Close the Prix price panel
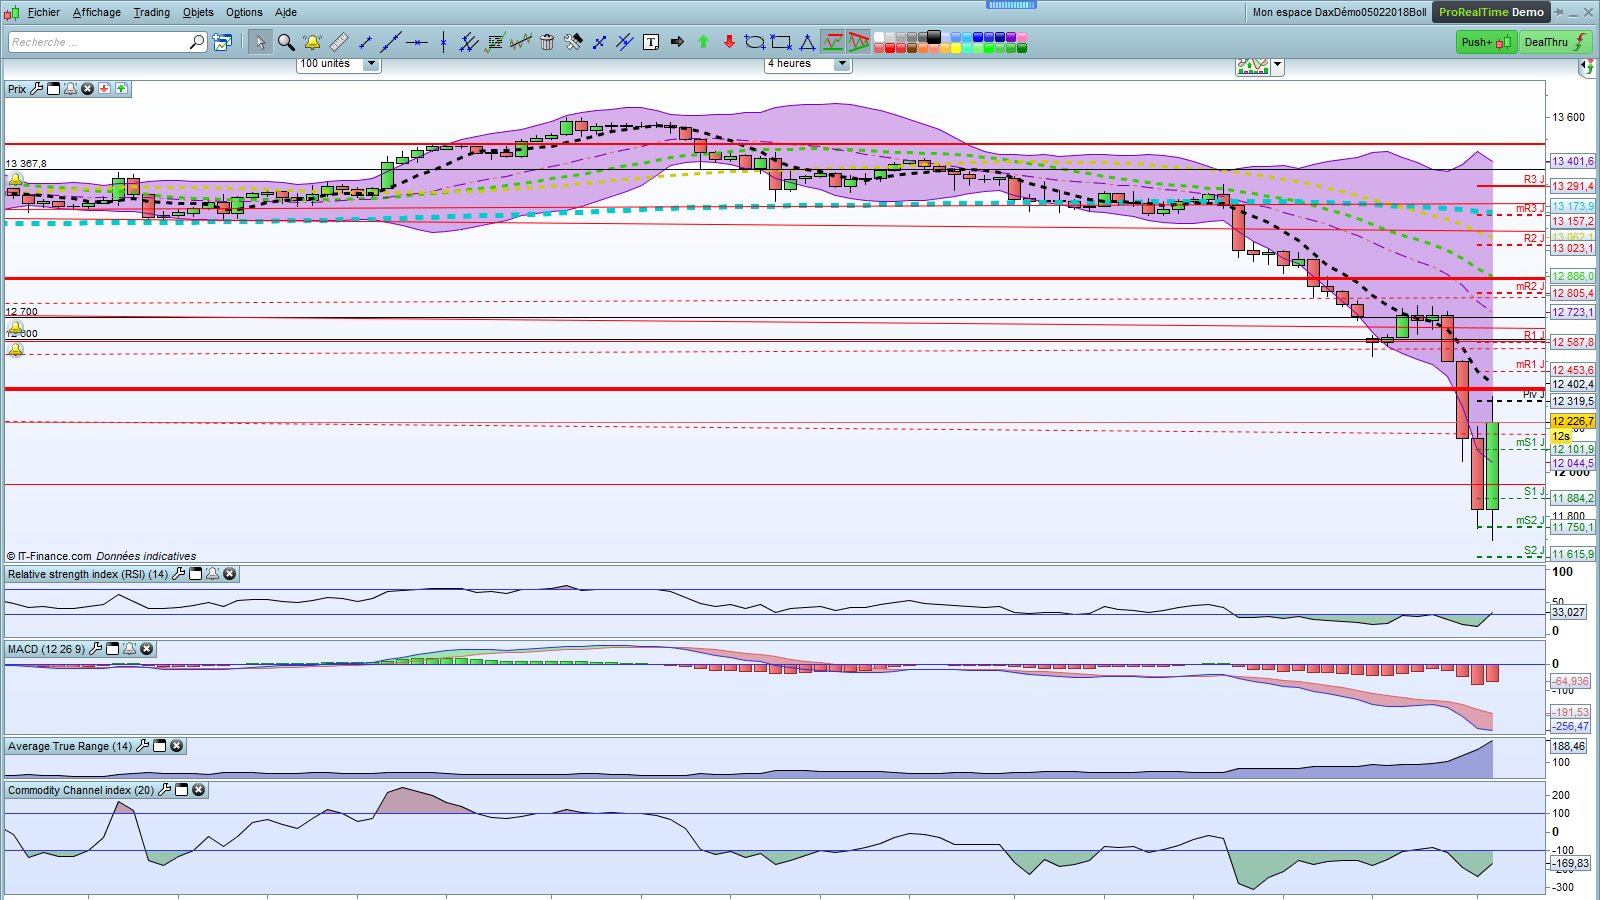 [87, 89]
